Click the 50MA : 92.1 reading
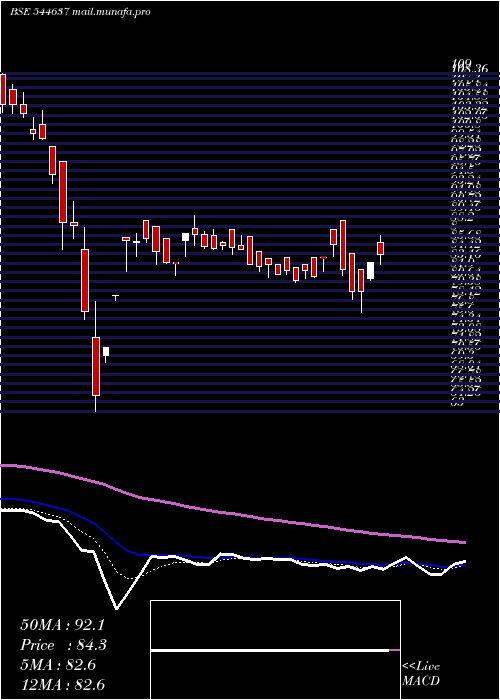Image resolution: width=500 pixels, height=700 pixels. tap(64, 625)
